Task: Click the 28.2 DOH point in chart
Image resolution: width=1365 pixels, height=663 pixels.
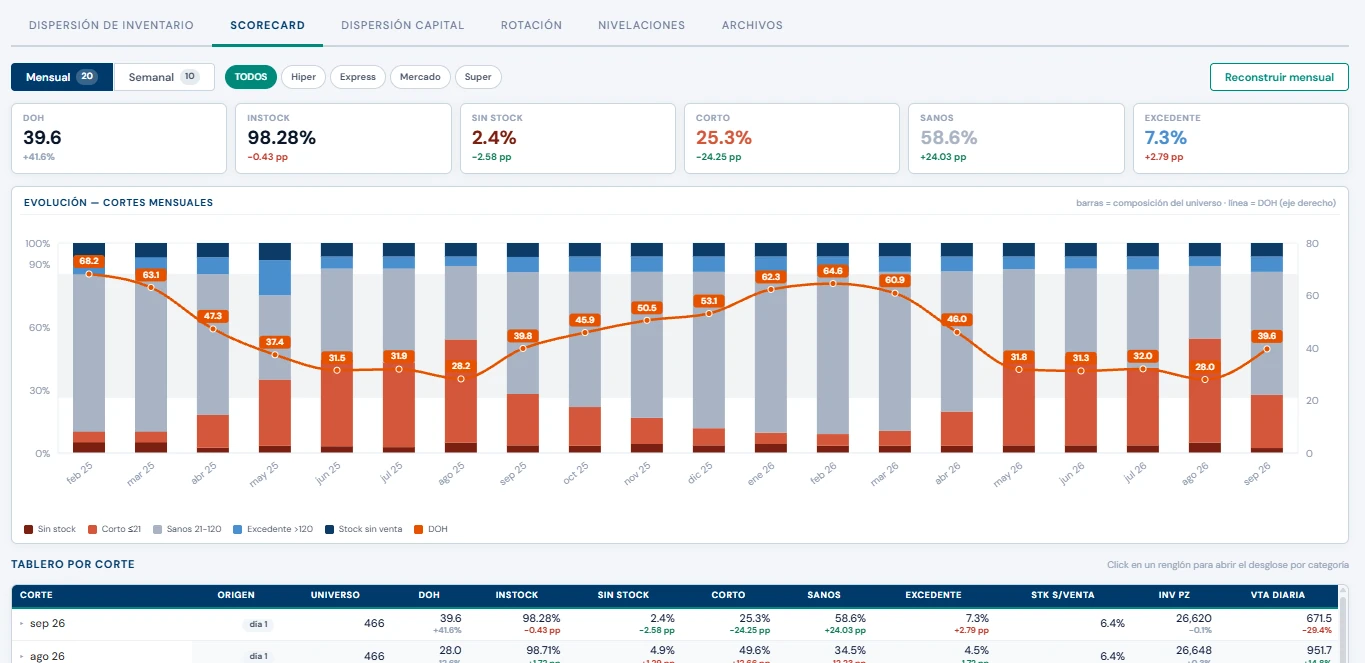Action: (x=461, y=379)
